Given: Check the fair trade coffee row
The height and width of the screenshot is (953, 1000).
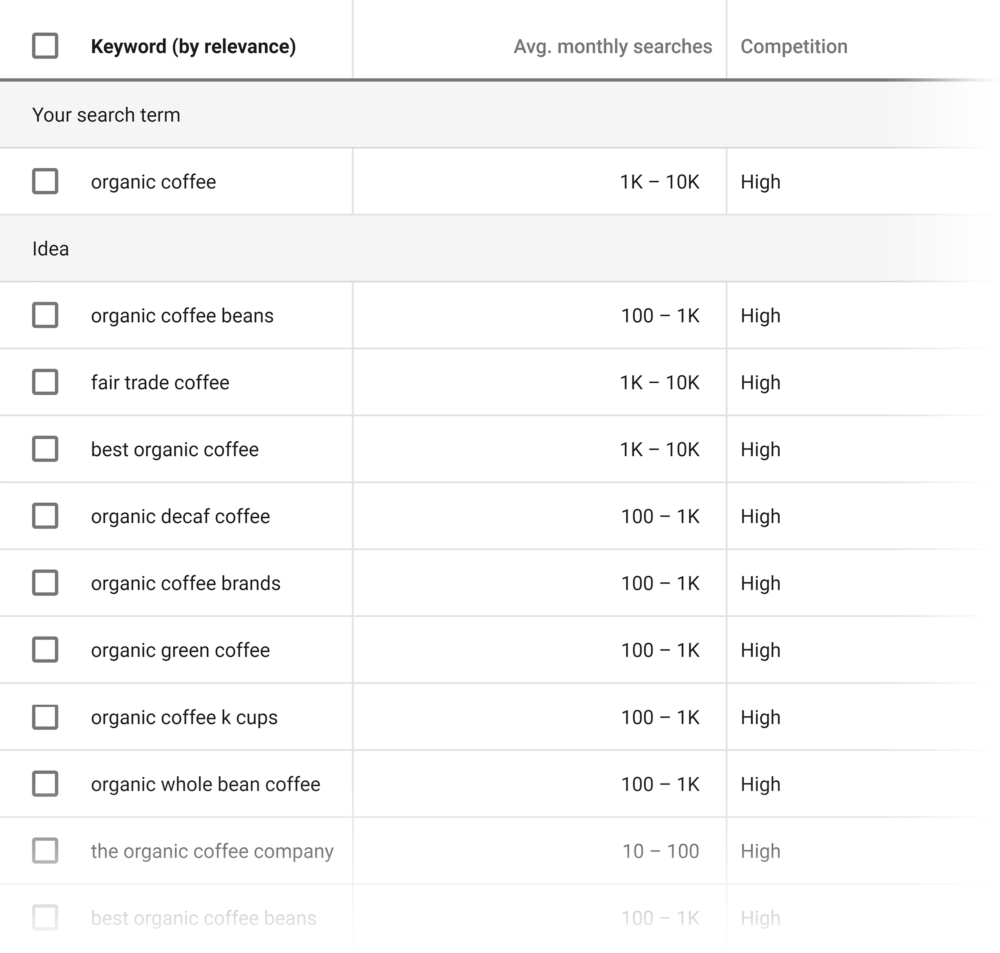Looking at the screenshot, I should pyautogui.click(x=45, y=382).
